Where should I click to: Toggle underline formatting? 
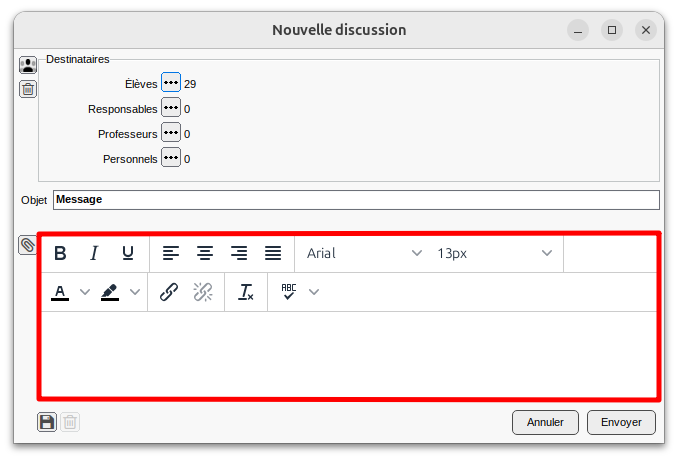point(128,253)
